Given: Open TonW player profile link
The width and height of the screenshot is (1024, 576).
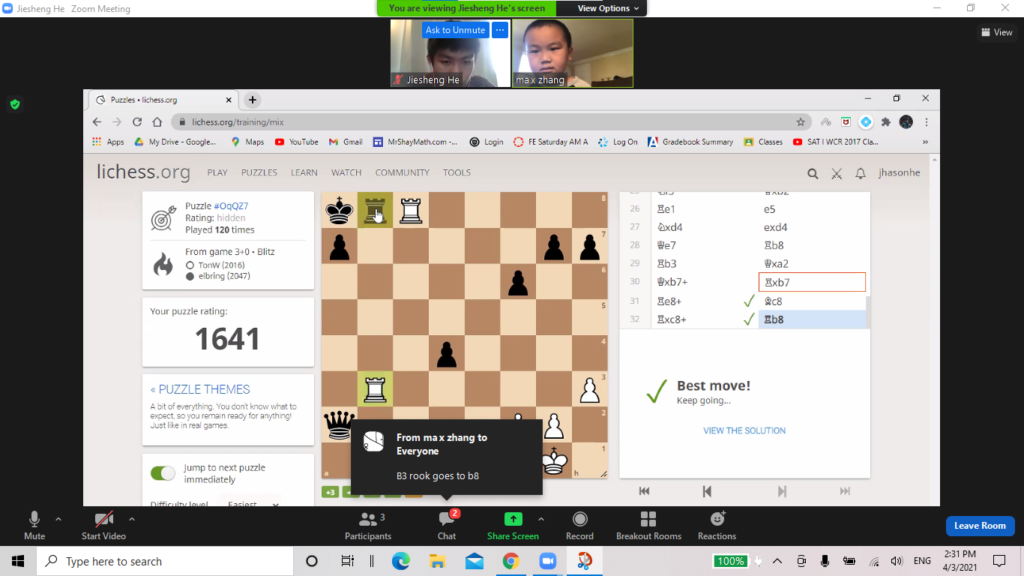Looking at the screenshot, I should tap(221, 265).
